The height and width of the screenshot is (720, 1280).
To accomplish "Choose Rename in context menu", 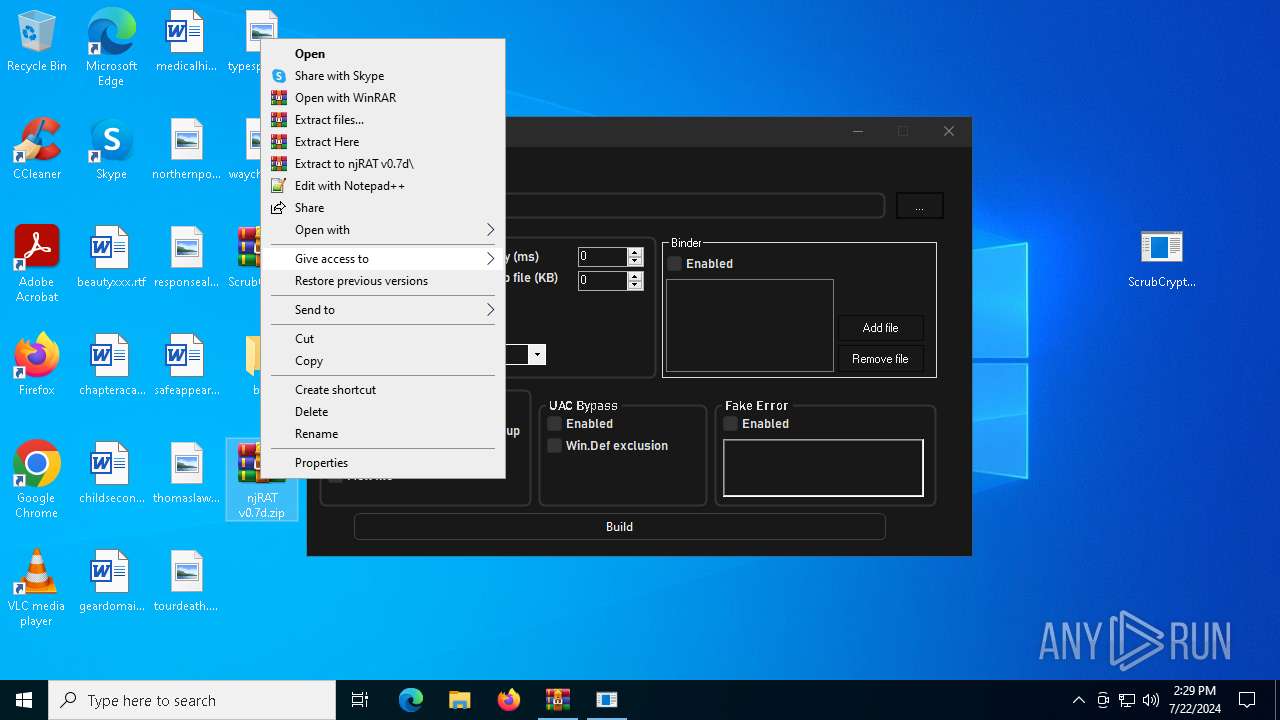I will pos(383,434).
